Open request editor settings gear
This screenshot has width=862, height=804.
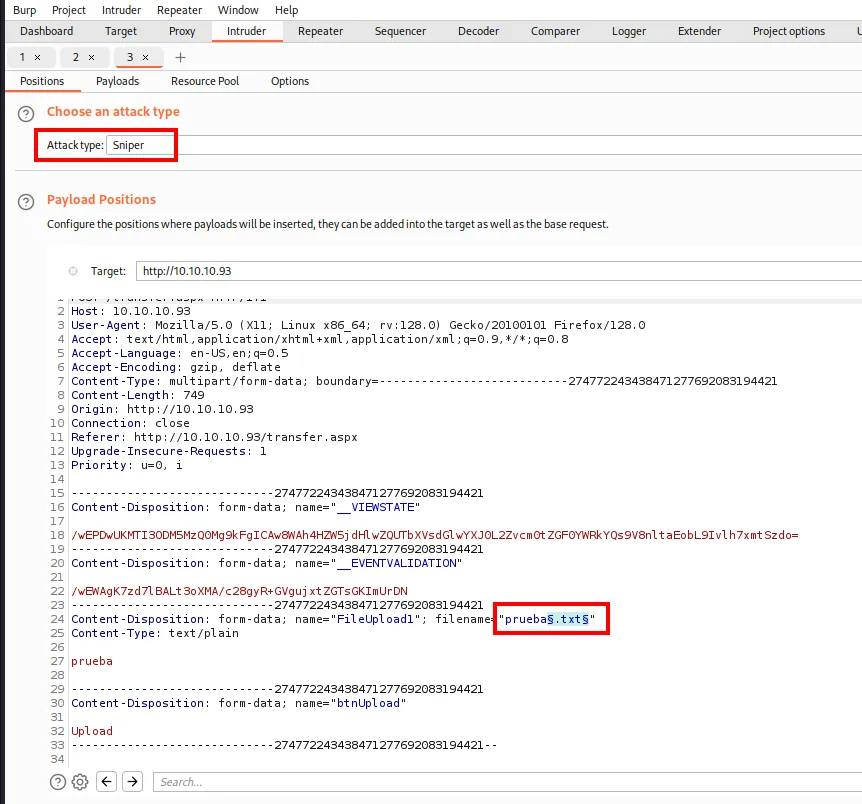pyautogui.click(x=80, y=781)
